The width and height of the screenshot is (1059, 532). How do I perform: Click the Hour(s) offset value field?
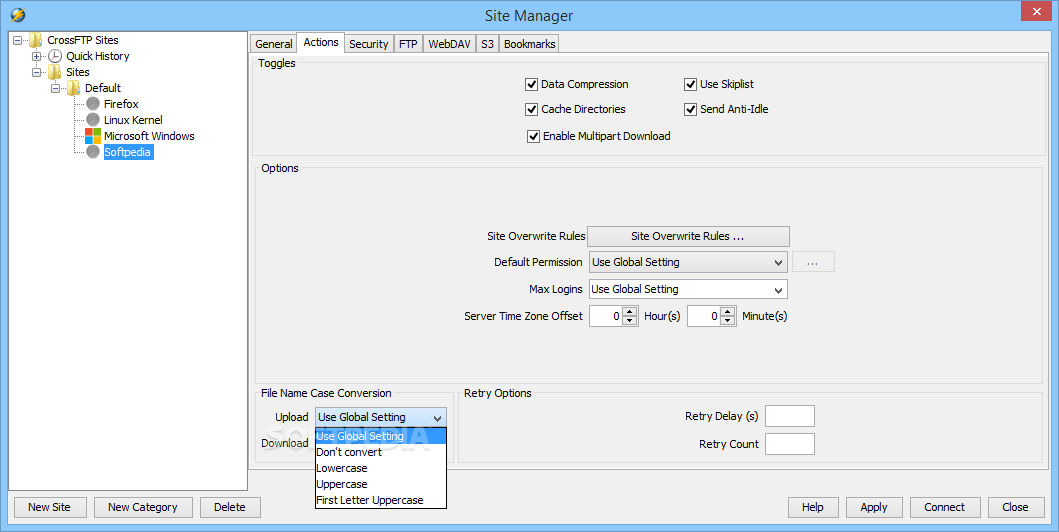tap(606, 316)
